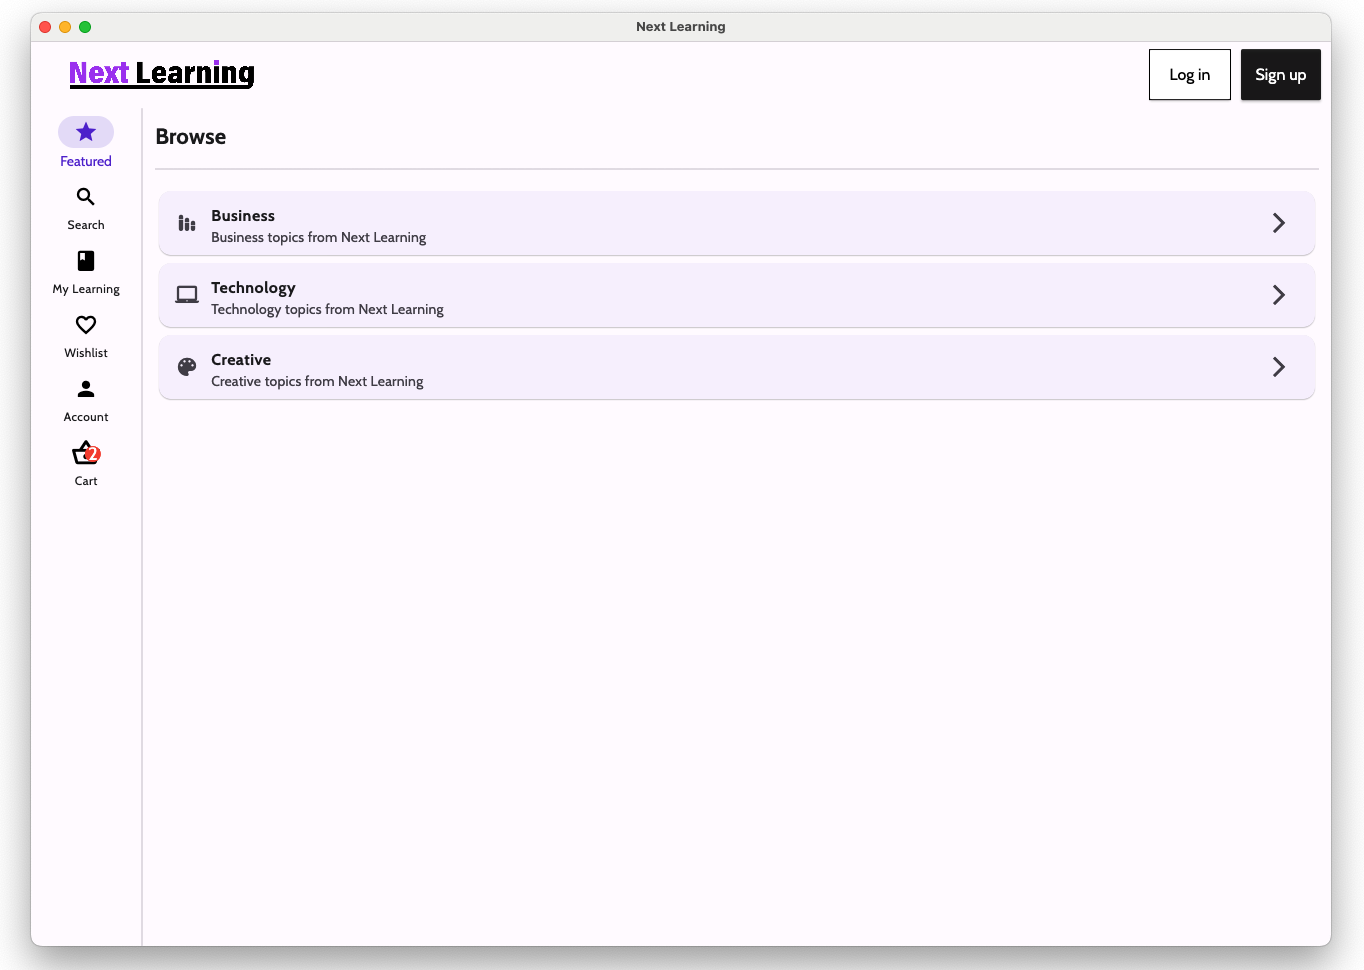Select the Wishlist label in sidebar

pyautogui.click(x=86, y=353)
